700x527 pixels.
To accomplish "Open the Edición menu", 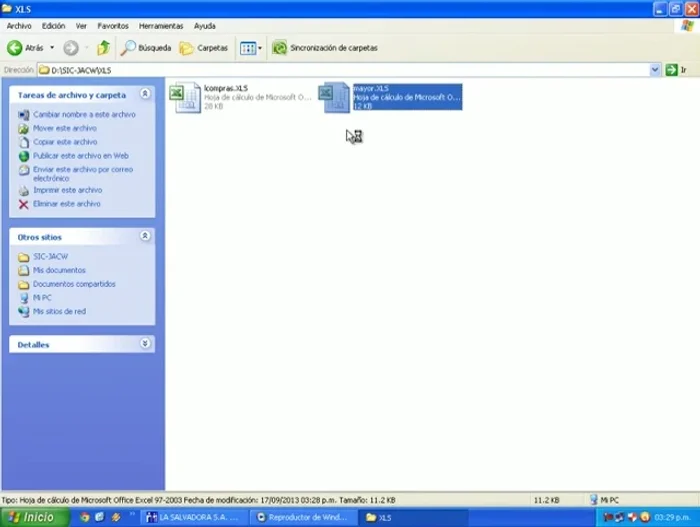I will point(54,26).
